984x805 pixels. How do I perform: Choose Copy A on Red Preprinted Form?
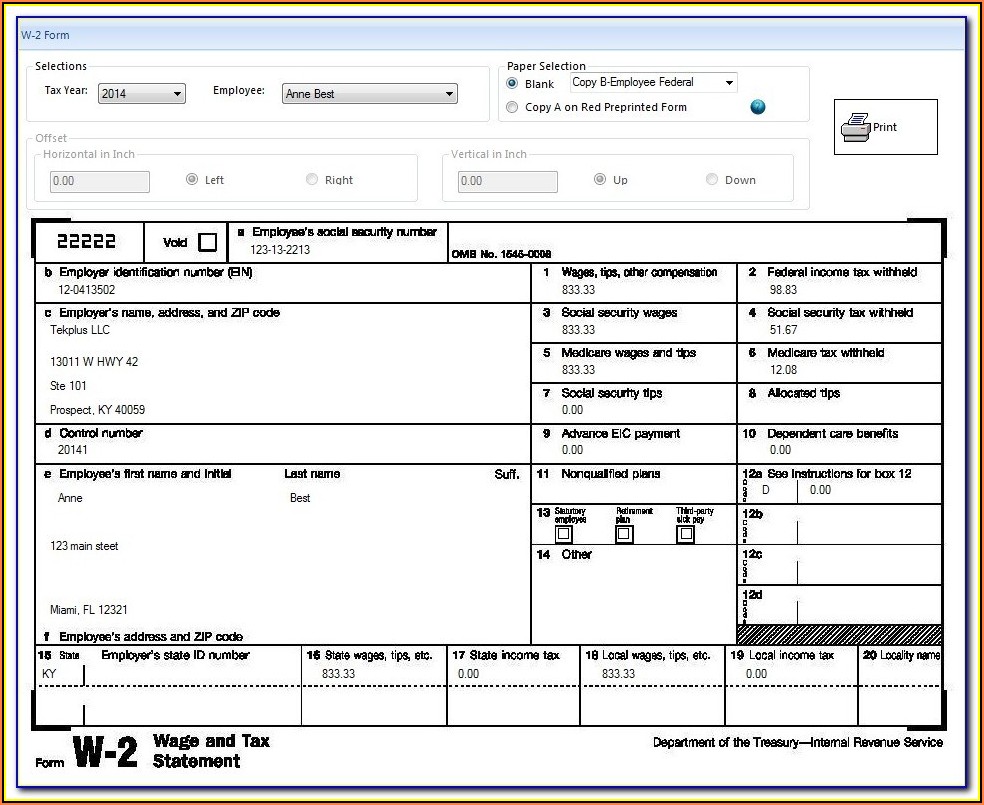[513, 107]
